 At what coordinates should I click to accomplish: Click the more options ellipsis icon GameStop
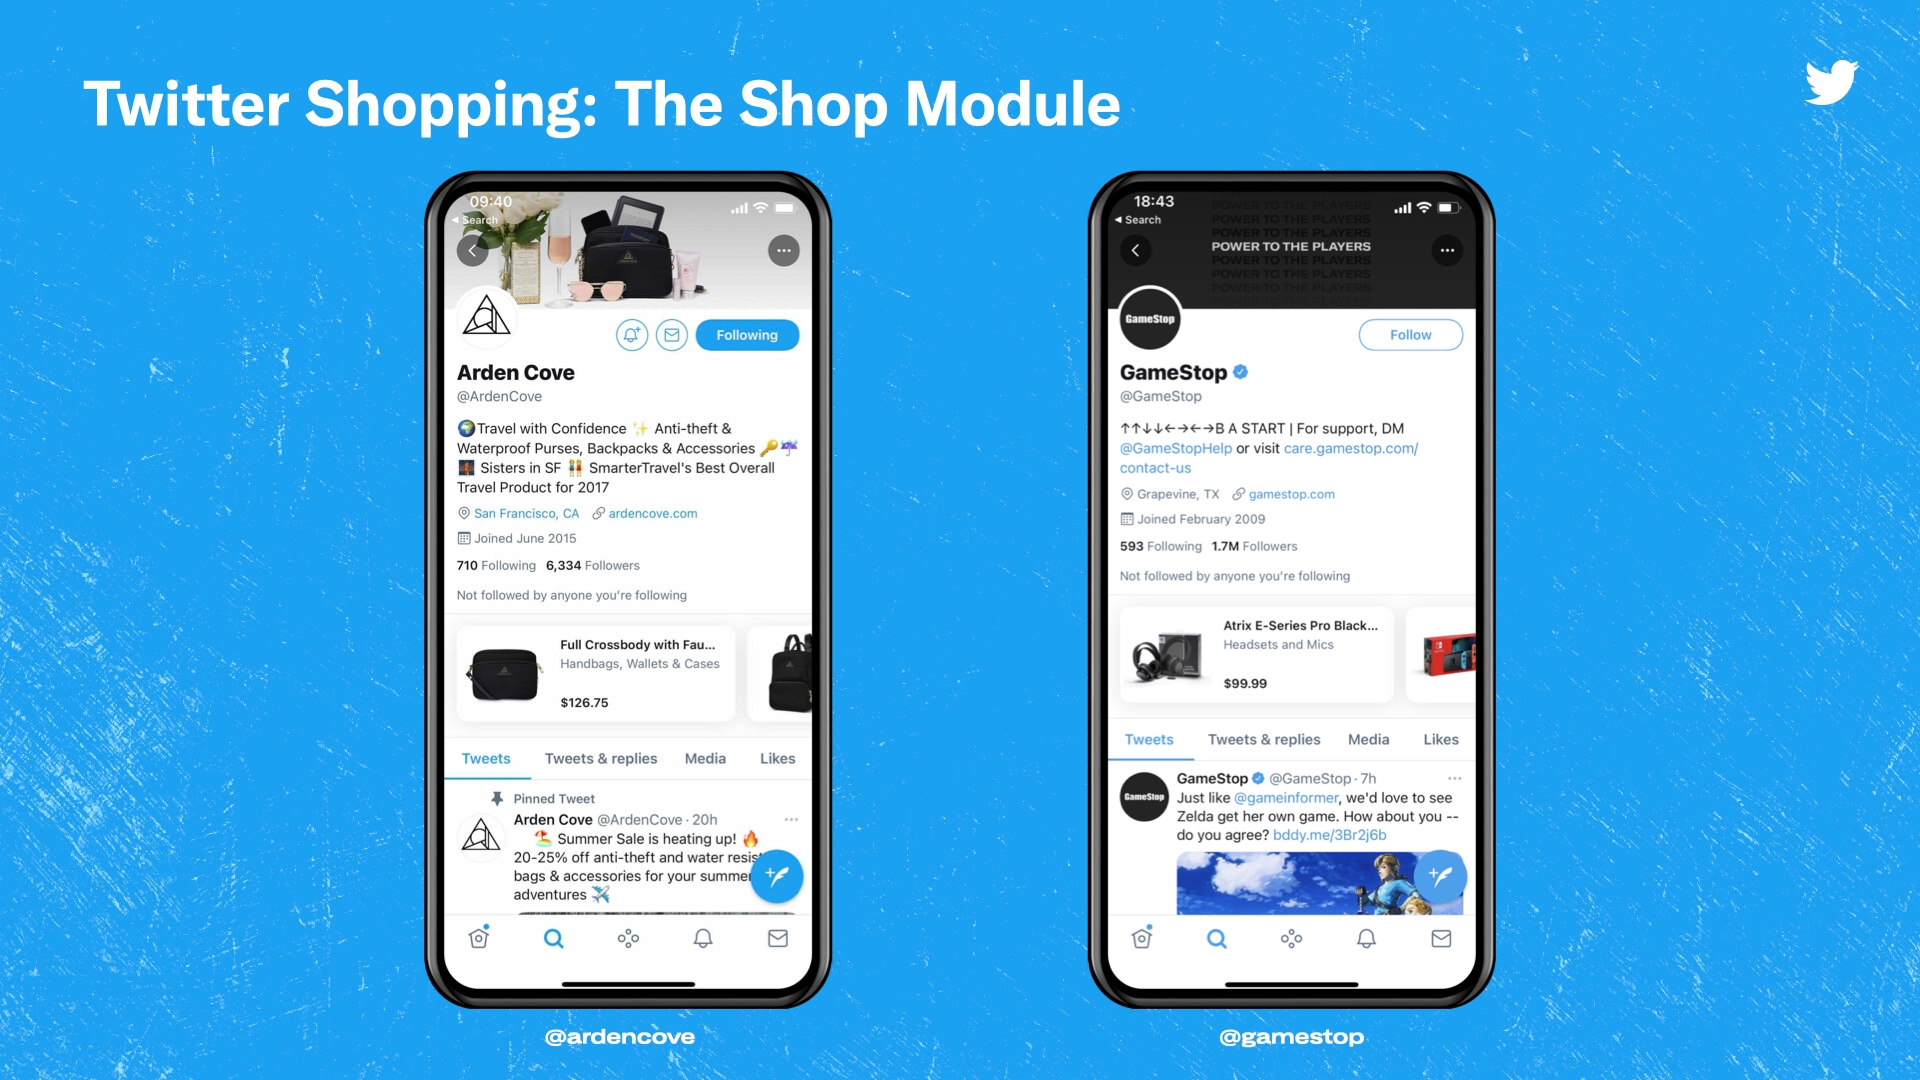[1447, 251]
